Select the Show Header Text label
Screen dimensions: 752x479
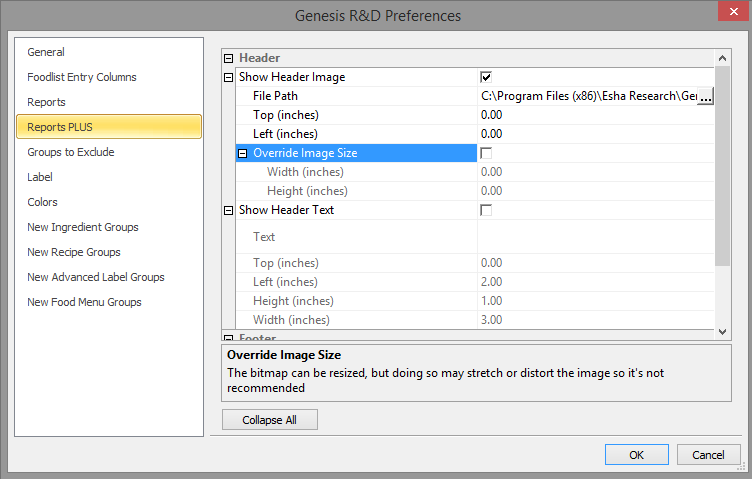(x=286, y=210)
